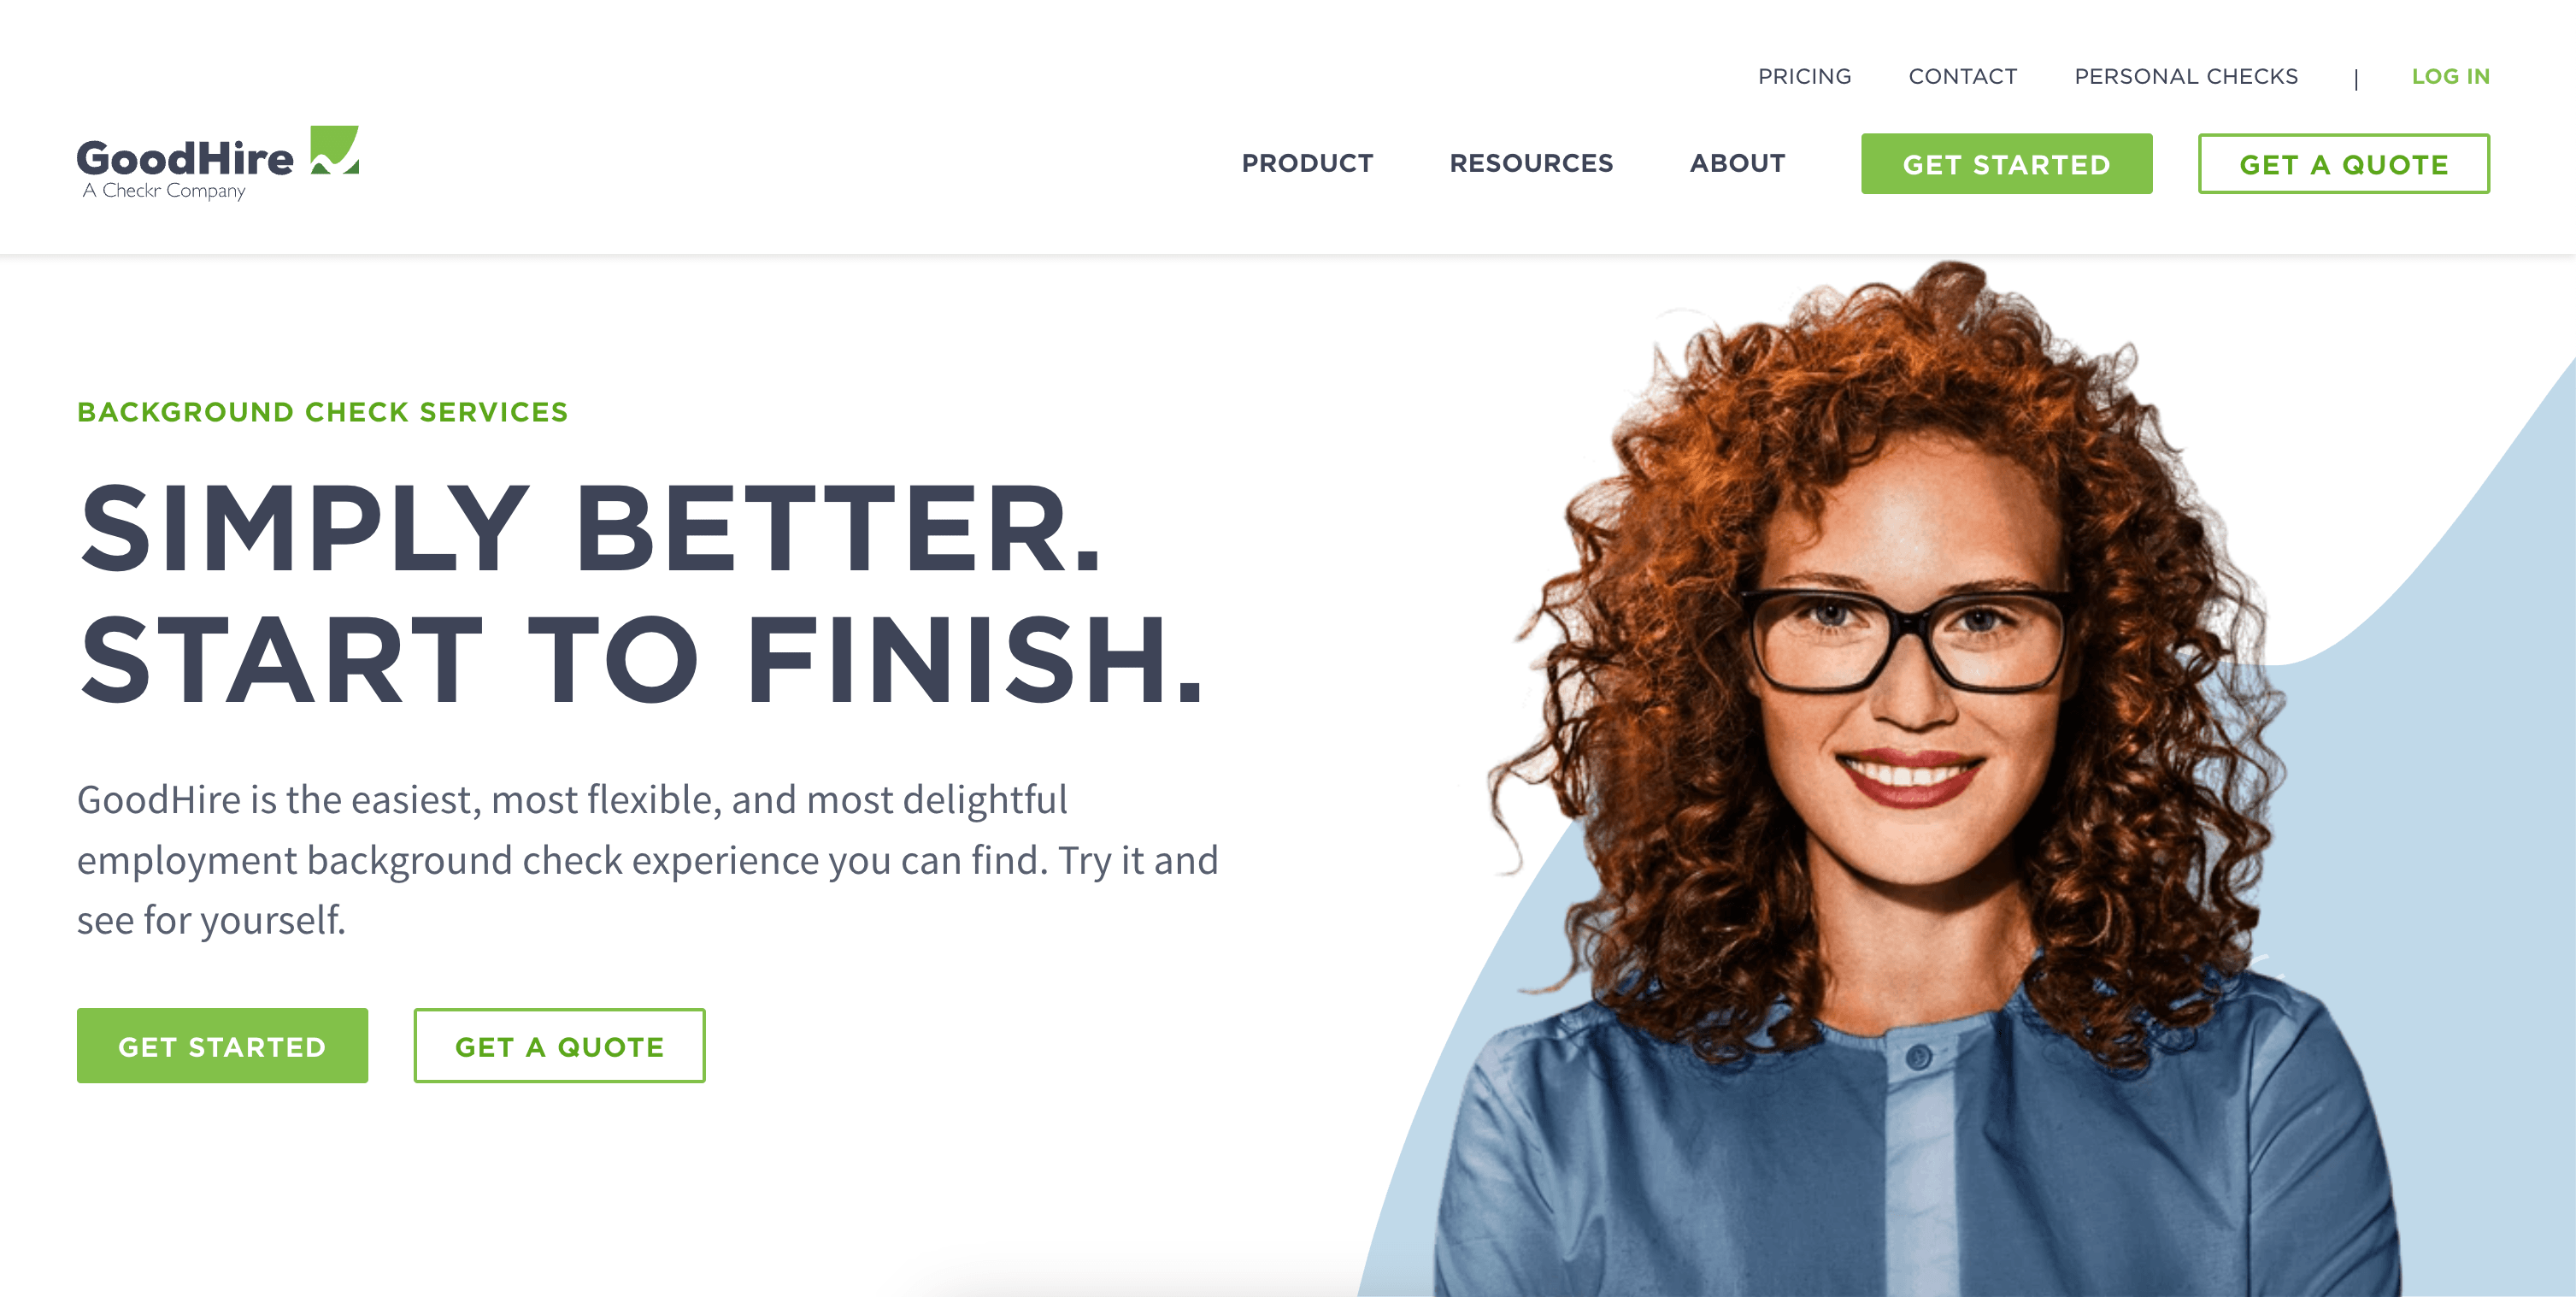Click the GoodHire description paragraph

coord(648,859)
